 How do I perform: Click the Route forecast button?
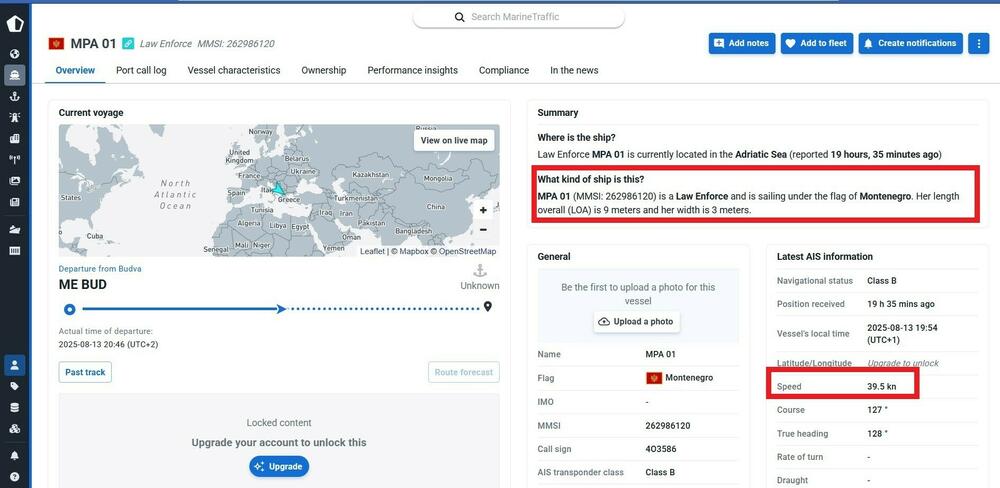pyautogui.click(x=464, y=372)
